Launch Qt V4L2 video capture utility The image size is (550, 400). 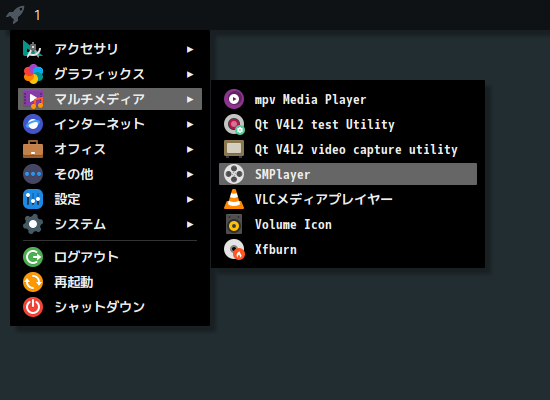pyautogui.click(x=348, y=149)
